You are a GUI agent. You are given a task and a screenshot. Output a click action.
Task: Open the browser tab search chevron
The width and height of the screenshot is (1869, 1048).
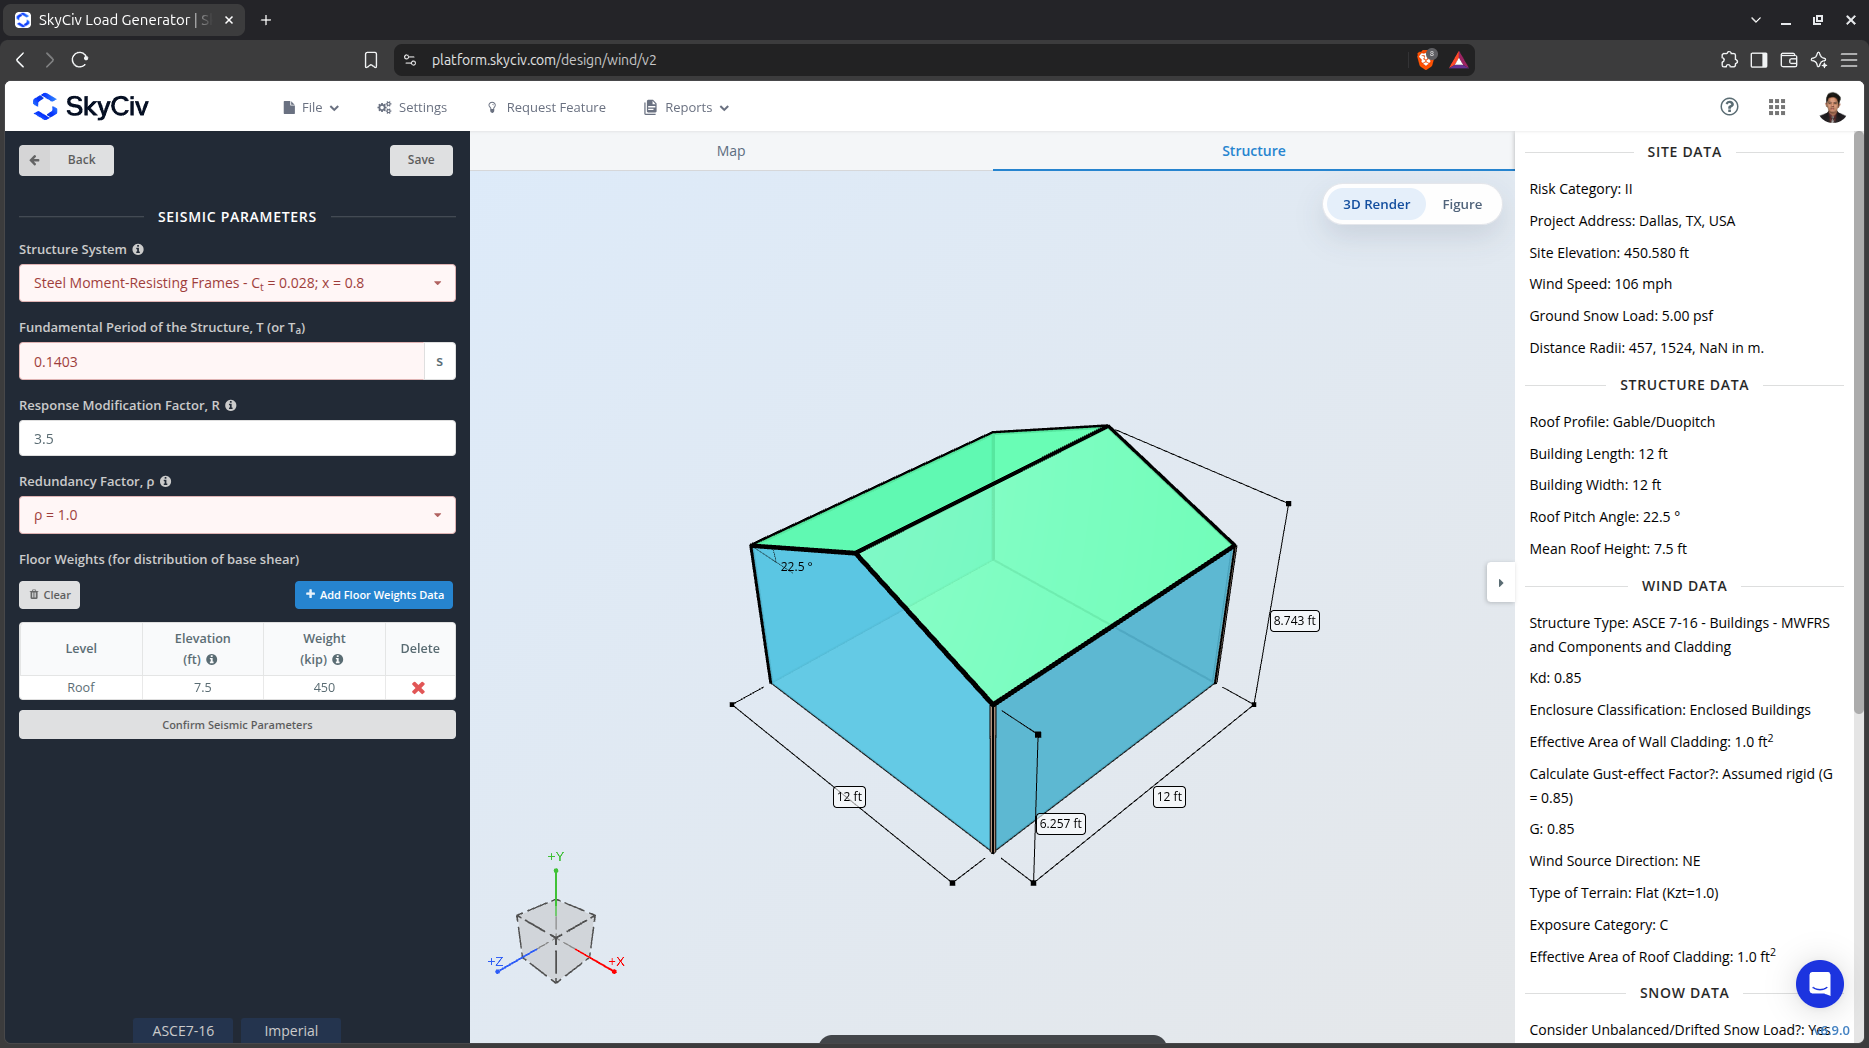point(1756,20)
